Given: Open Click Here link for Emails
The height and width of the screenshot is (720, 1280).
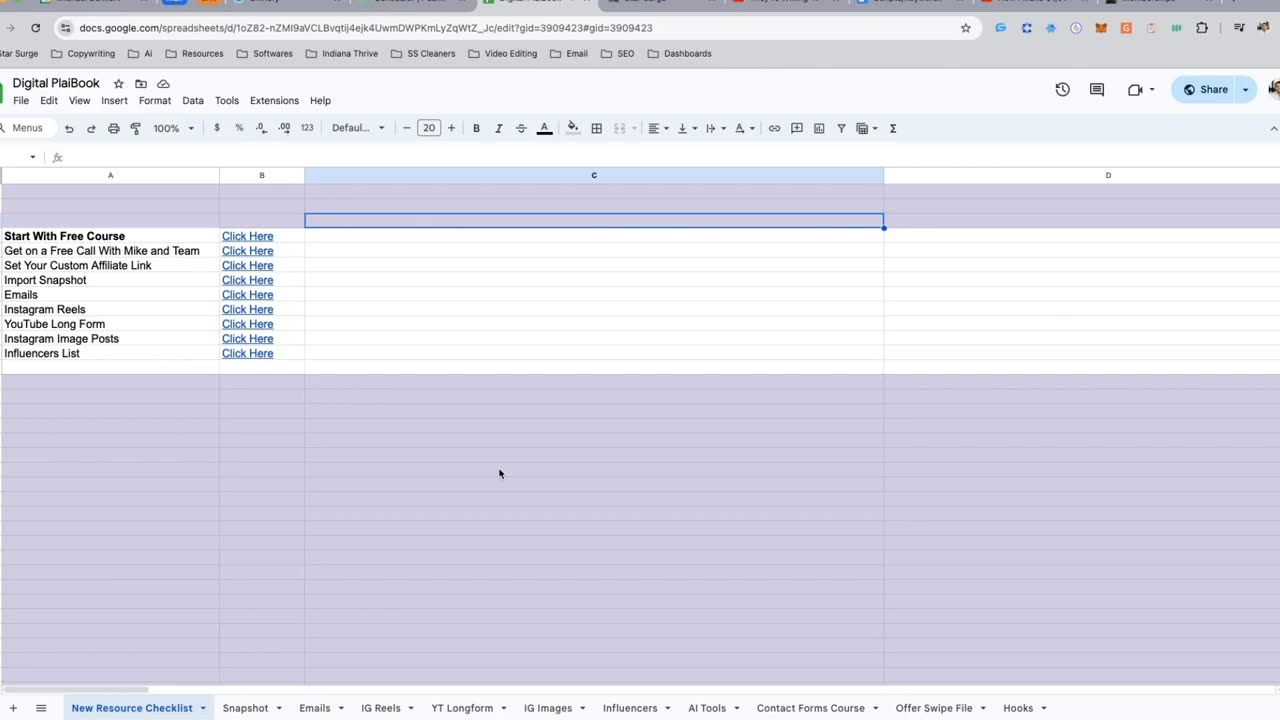Looking at the screenshot, I should 247,295.
